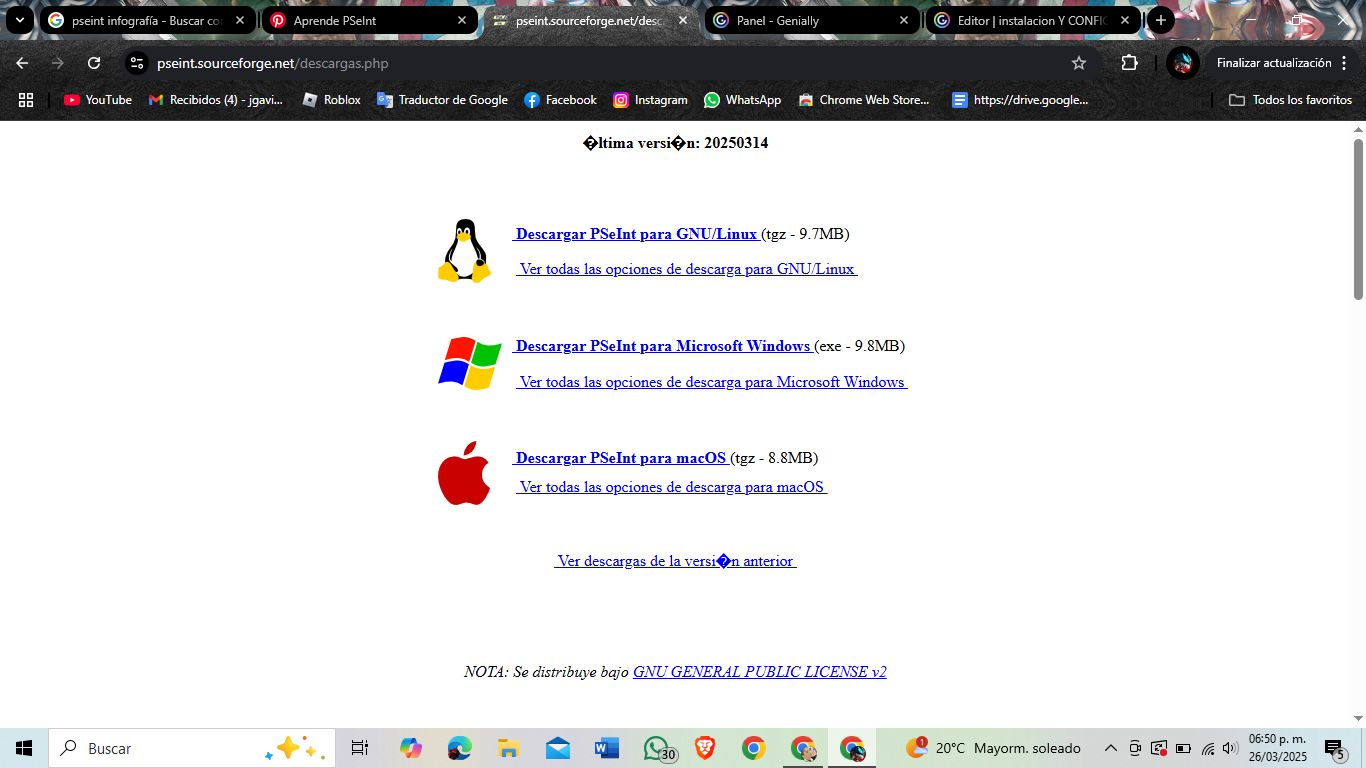Expand hidden system tray icons
Screen dimensions: 1366x768
(1110, 747)
